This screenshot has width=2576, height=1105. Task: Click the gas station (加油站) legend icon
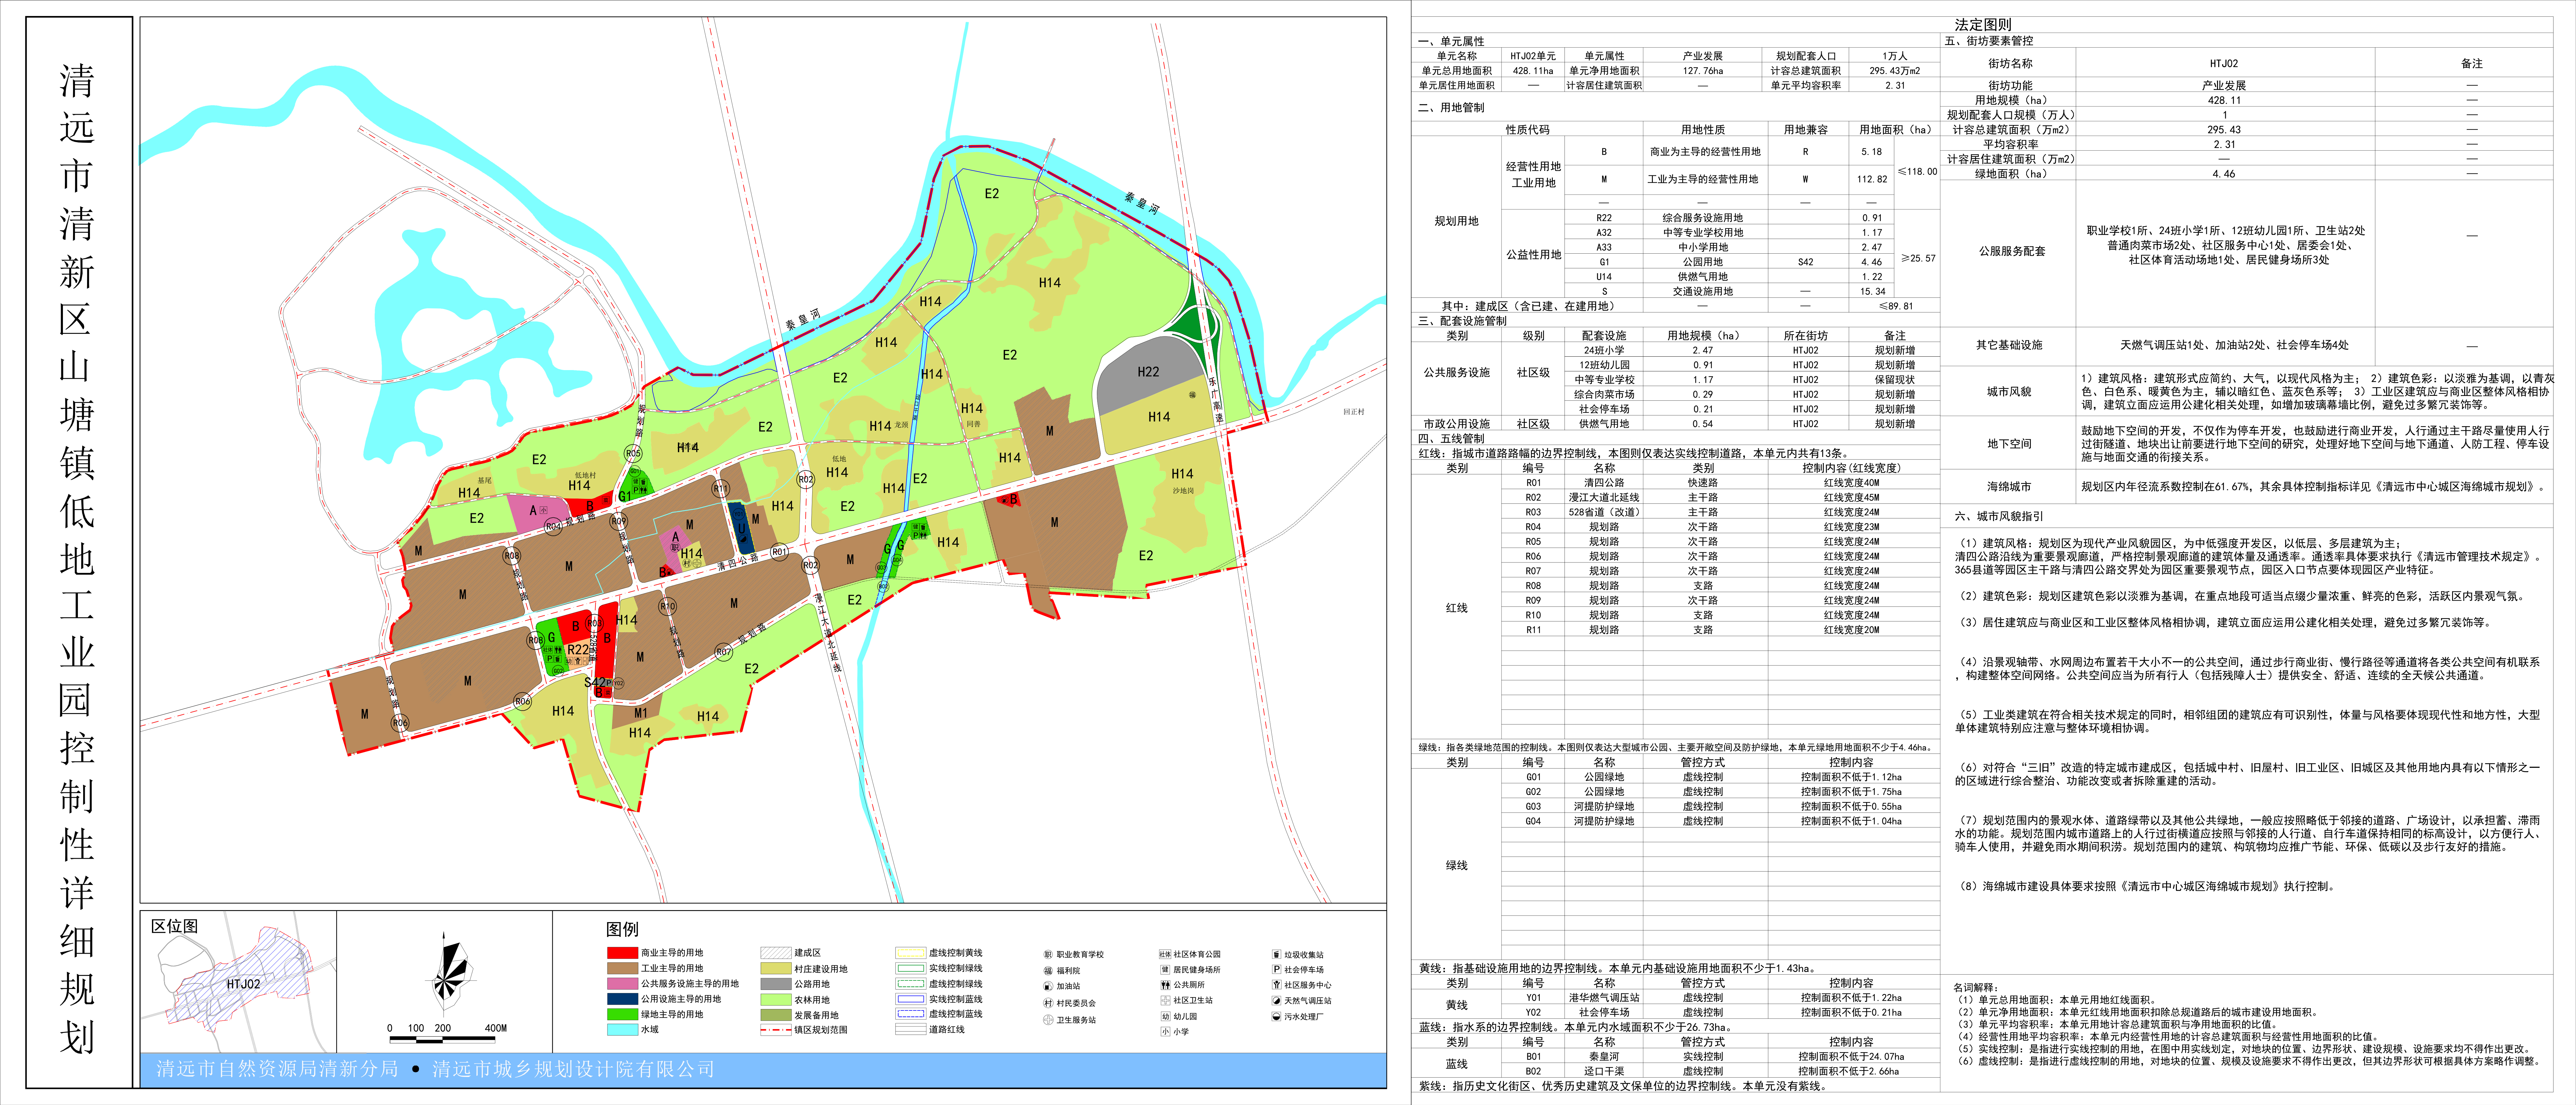point(1048,986)
